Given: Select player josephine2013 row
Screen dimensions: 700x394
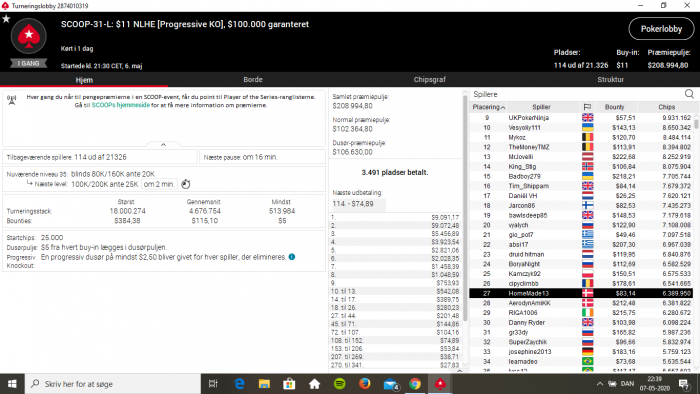Looking at the screenshot, I should pos(581,352).
